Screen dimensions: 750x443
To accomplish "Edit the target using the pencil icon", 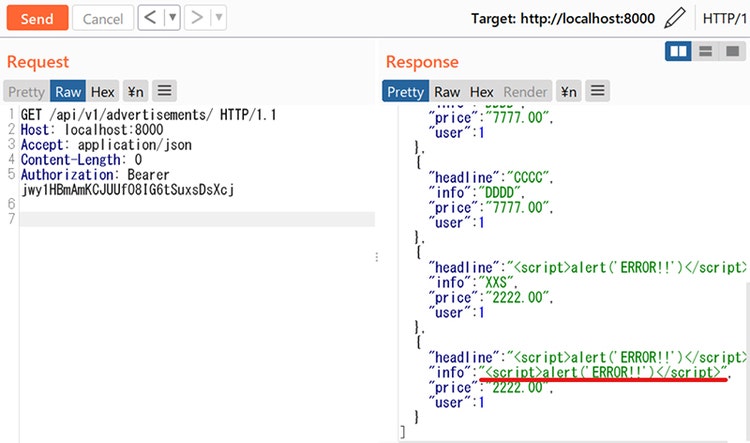I will tap(674, 18).
